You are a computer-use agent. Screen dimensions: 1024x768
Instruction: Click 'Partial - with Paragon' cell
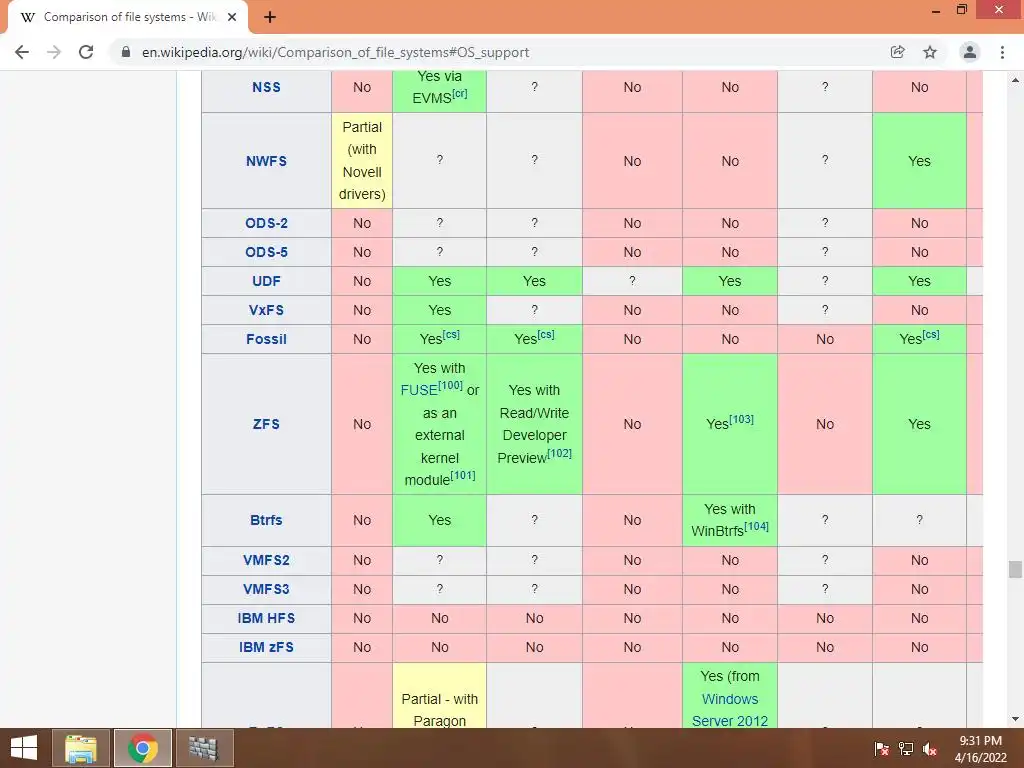(440, 696)
